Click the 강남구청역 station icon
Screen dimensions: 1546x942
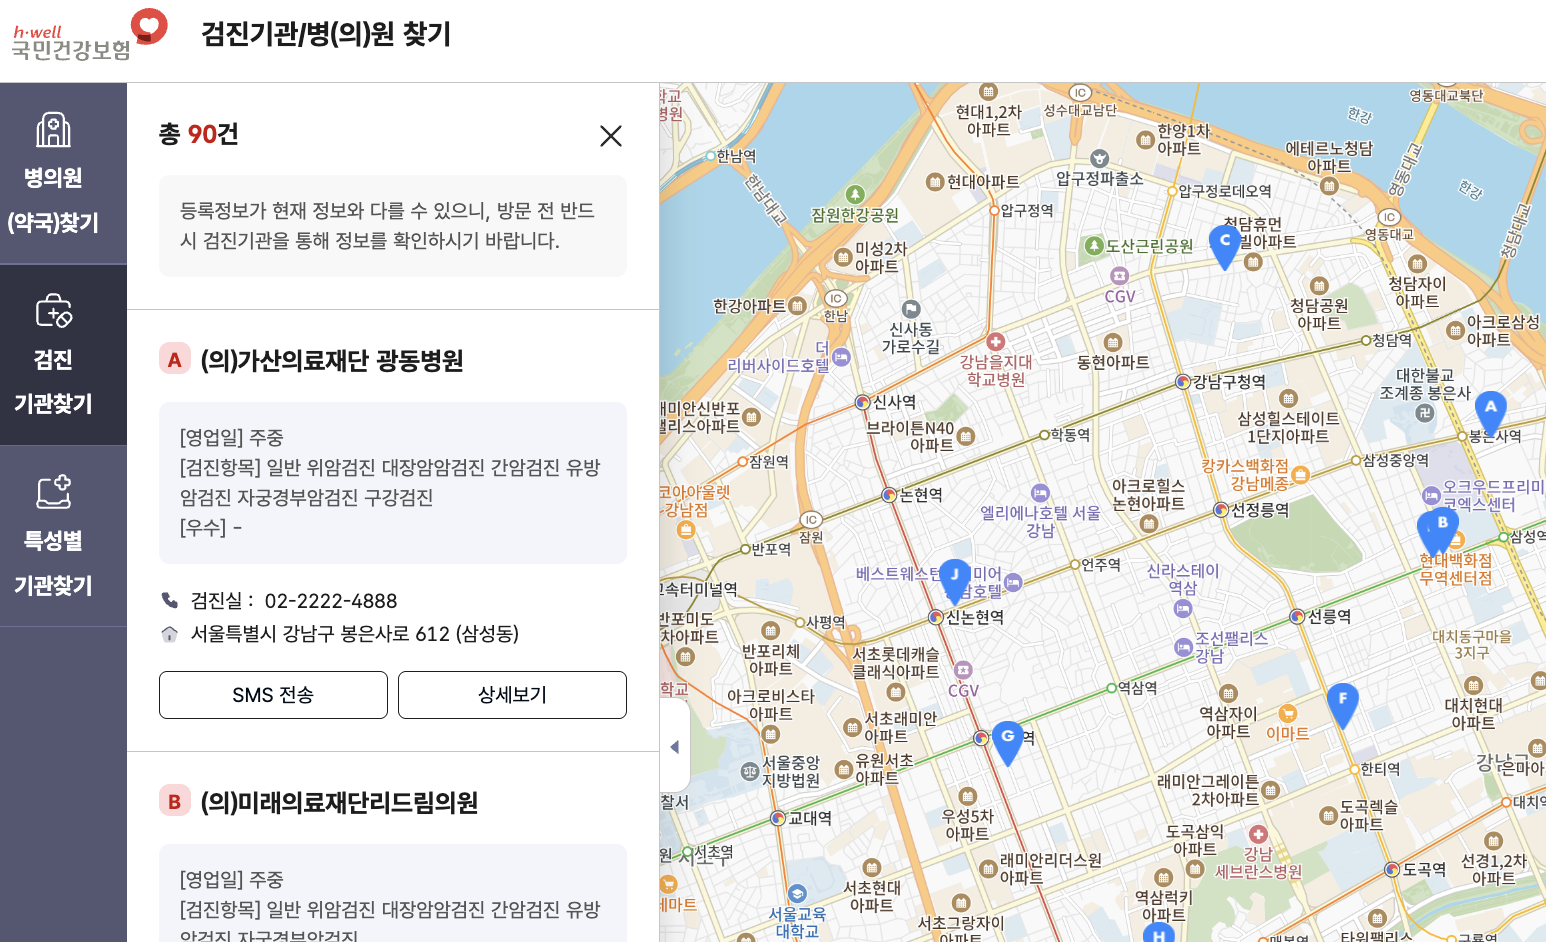pyautogui.click(x=1183, y=381)
